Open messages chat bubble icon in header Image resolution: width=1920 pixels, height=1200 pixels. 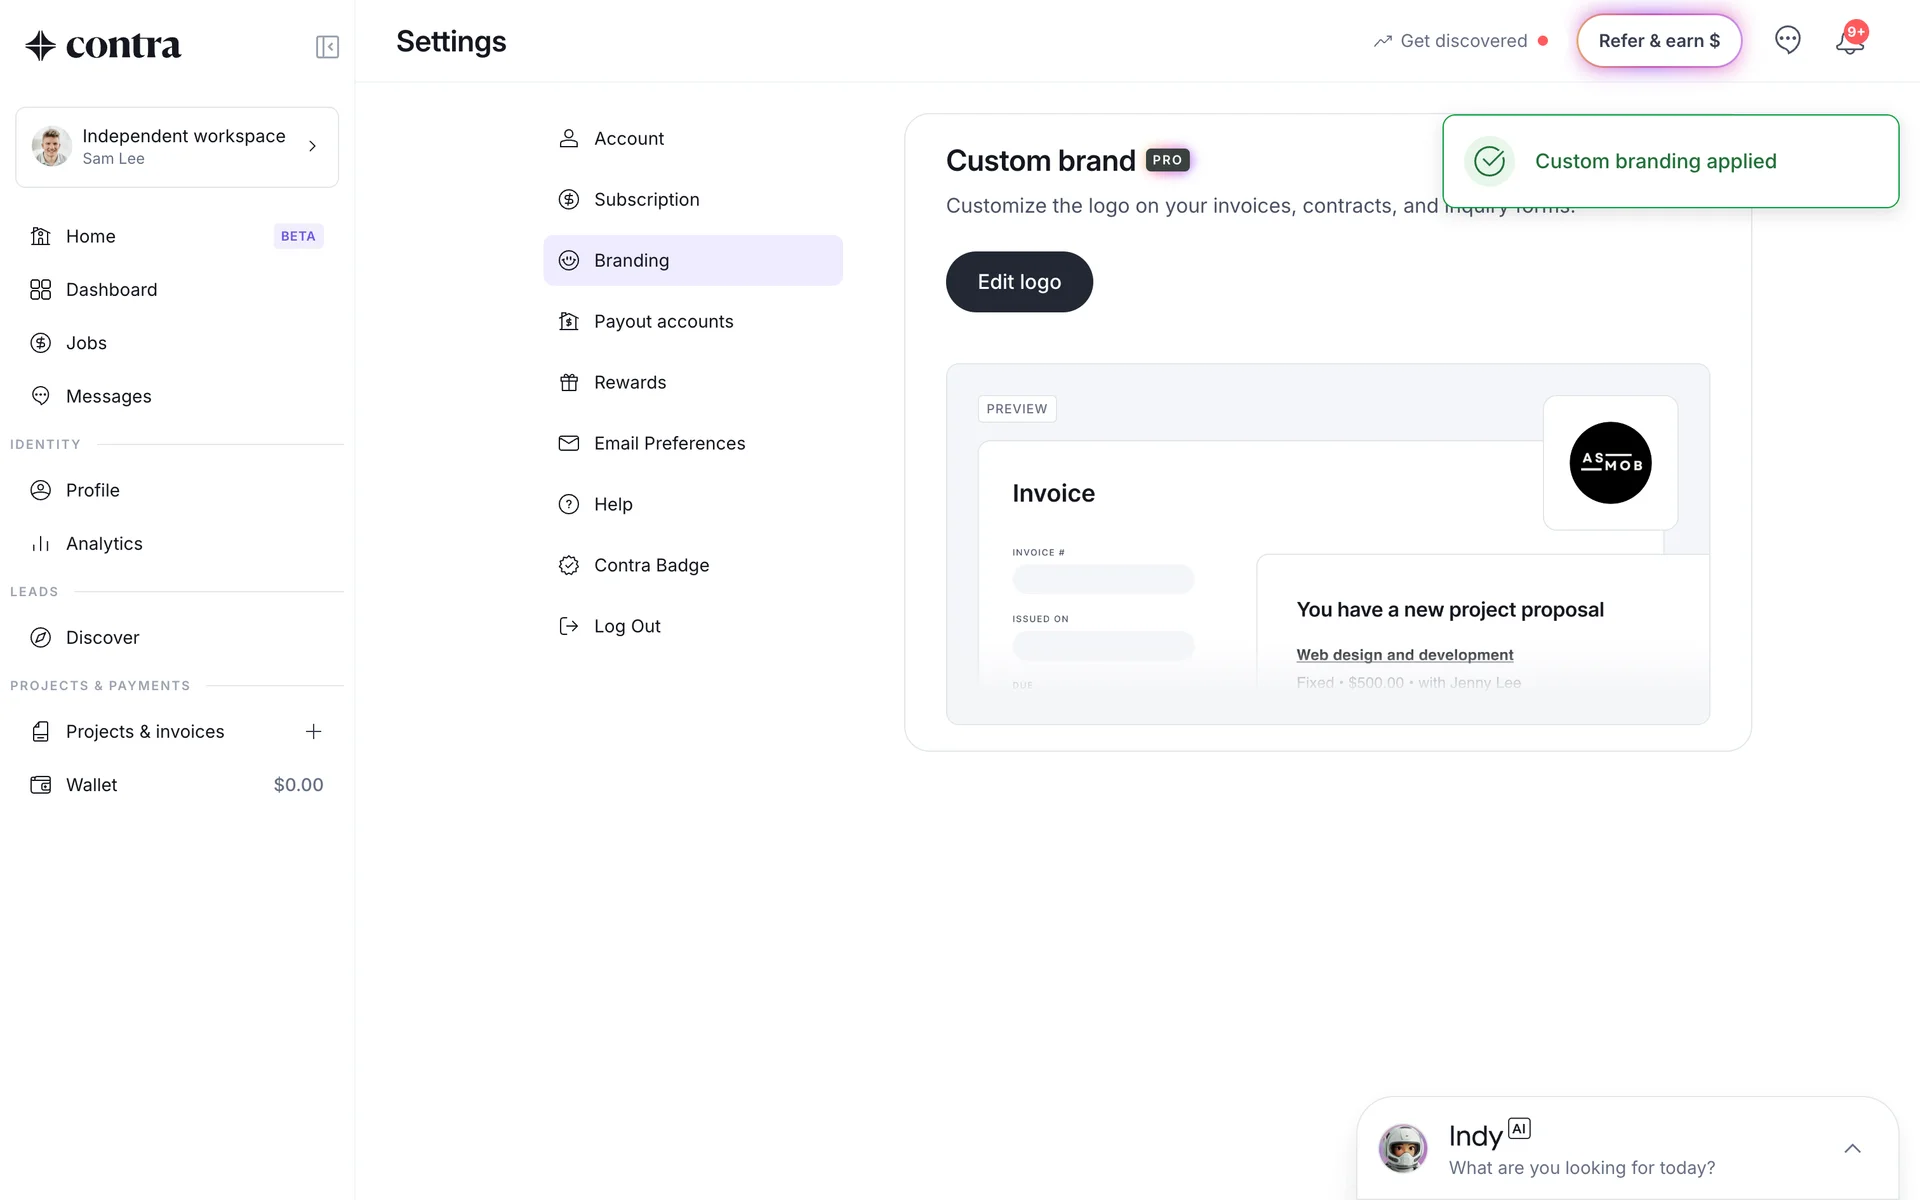(x=1787, y=40)
